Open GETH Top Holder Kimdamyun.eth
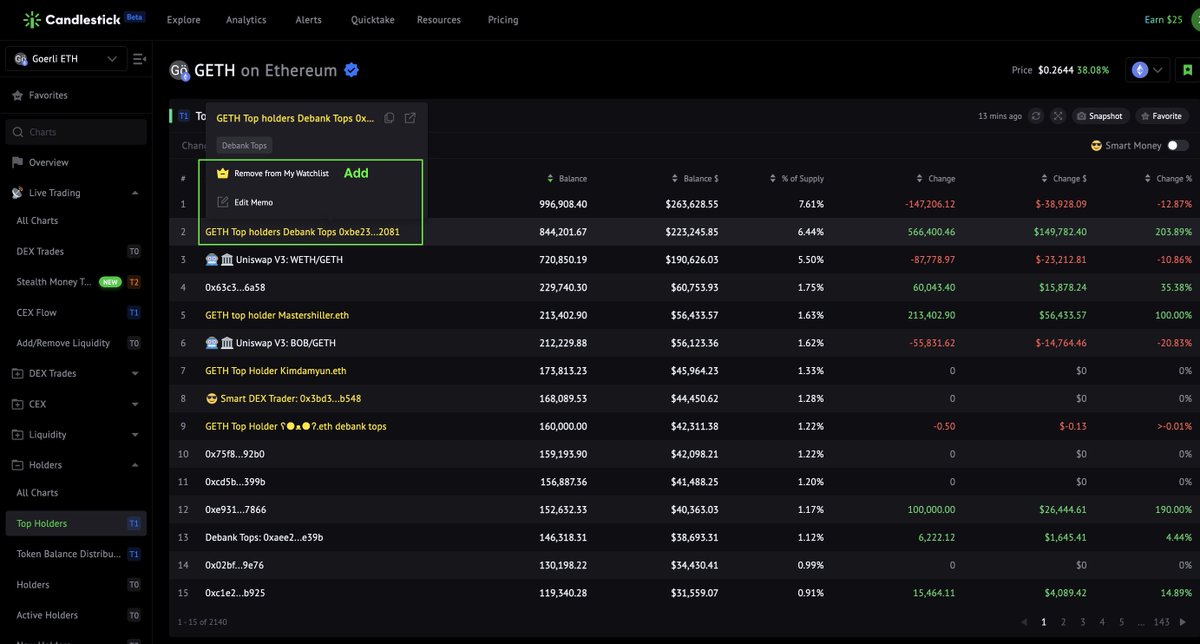The image size is (1200, 644). coord(276,371)
